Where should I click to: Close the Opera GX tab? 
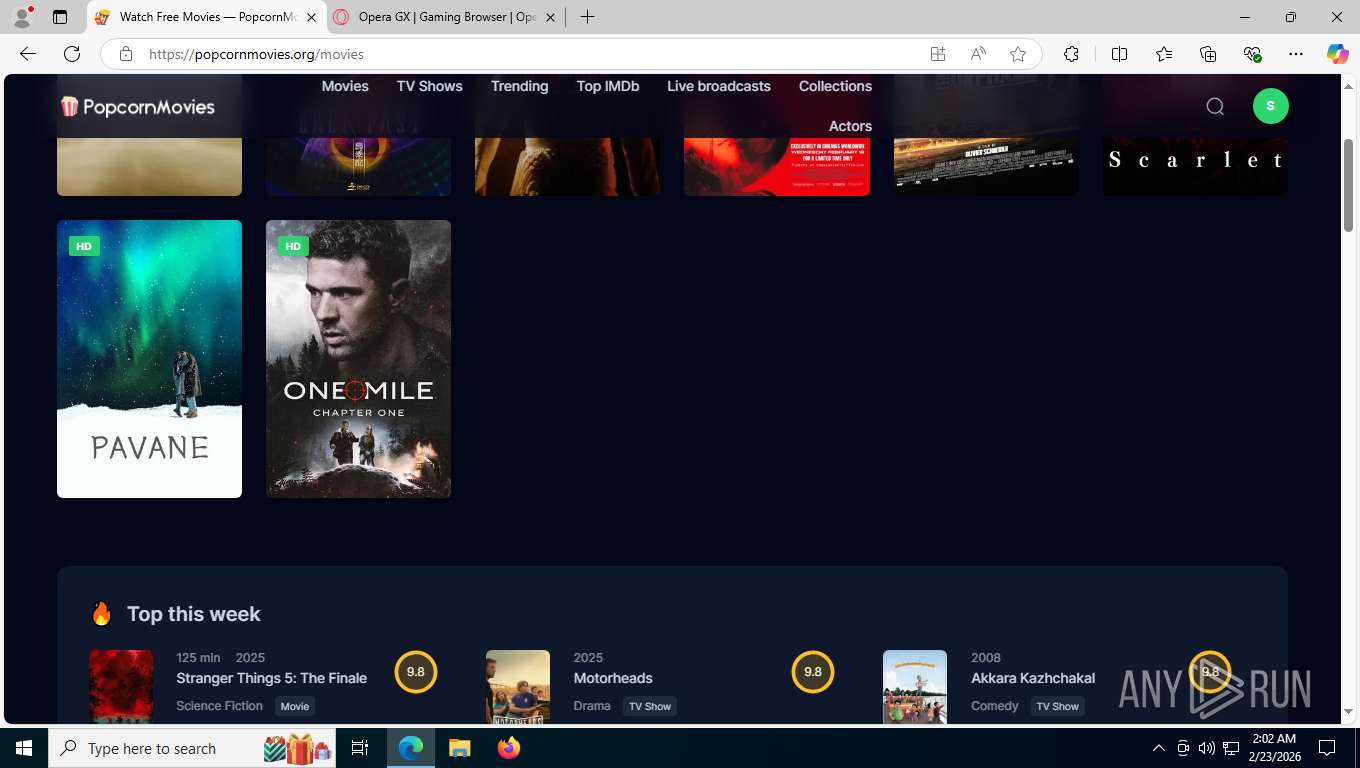click(550, 17)
